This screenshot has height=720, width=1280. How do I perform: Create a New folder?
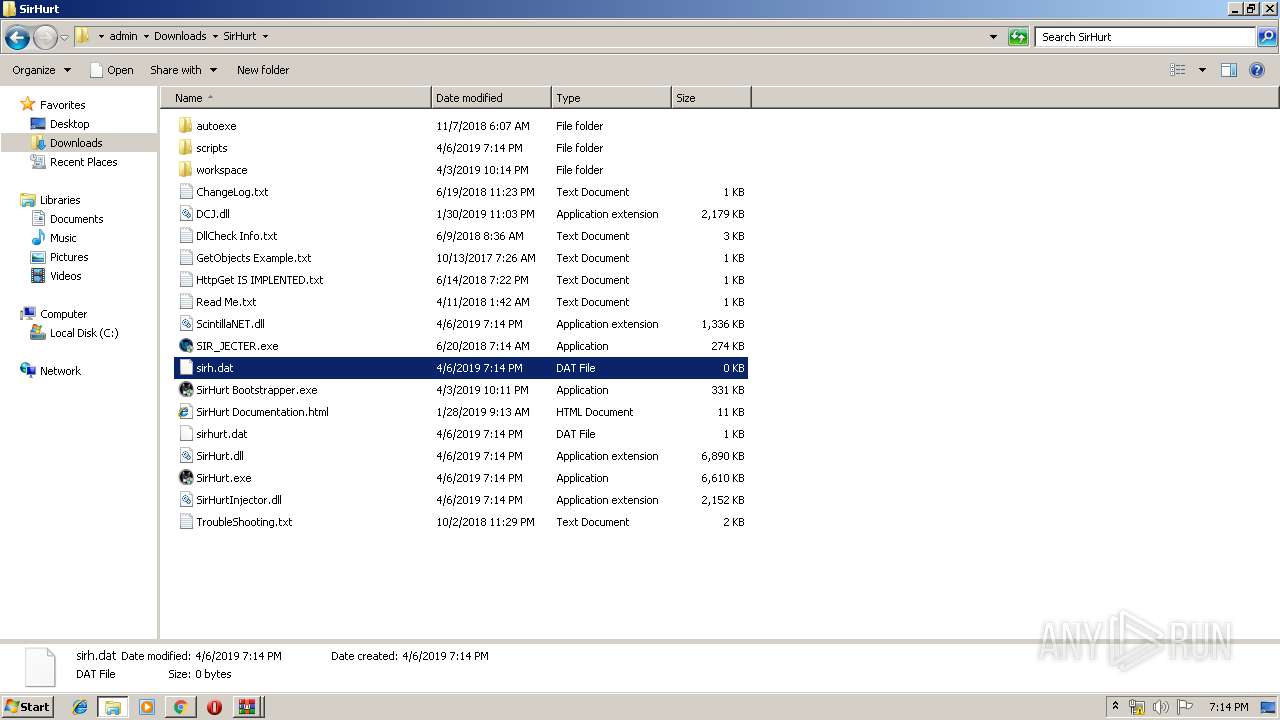coord(263,70)
